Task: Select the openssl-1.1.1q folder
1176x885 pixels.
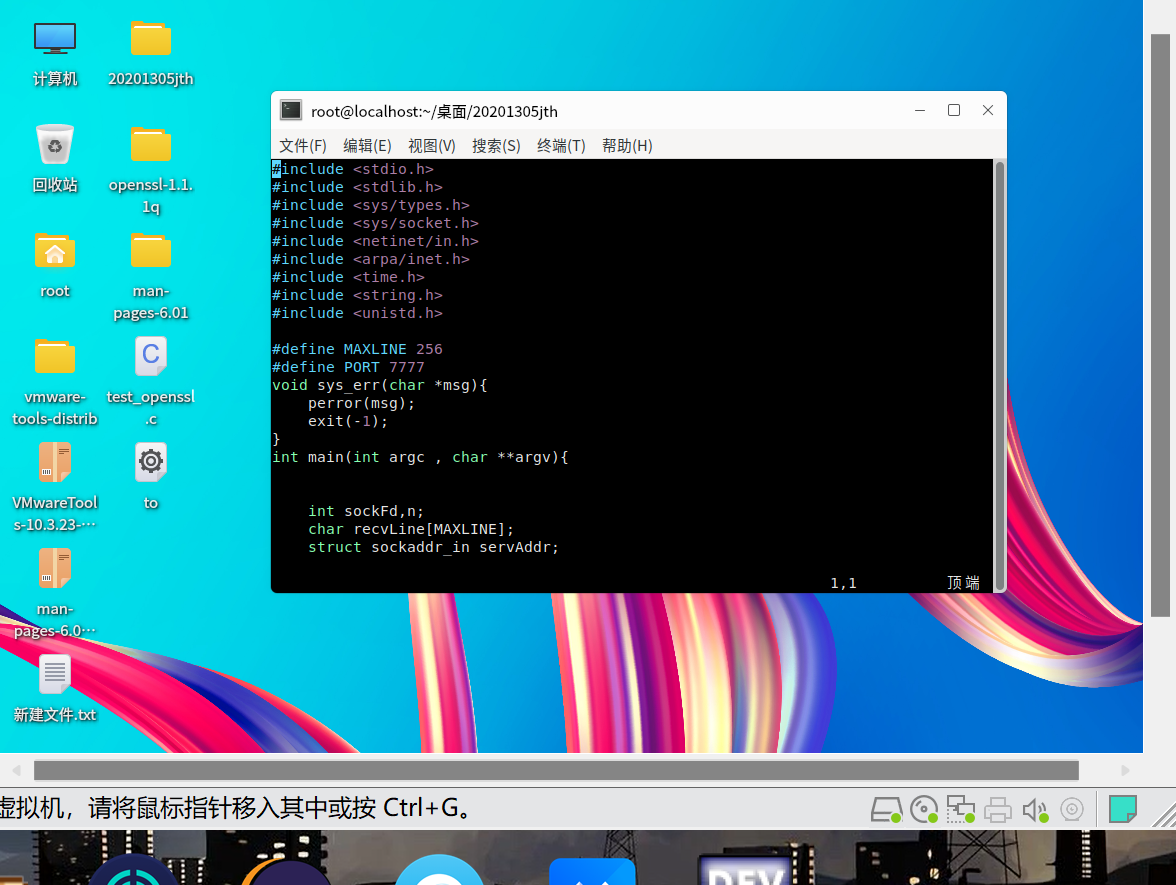Action: click(151, 145)
